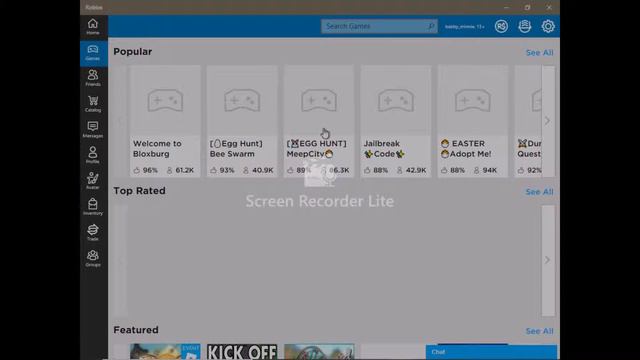Open the Games sidebar section
640x360 pixels.
[x=93, y=53]
